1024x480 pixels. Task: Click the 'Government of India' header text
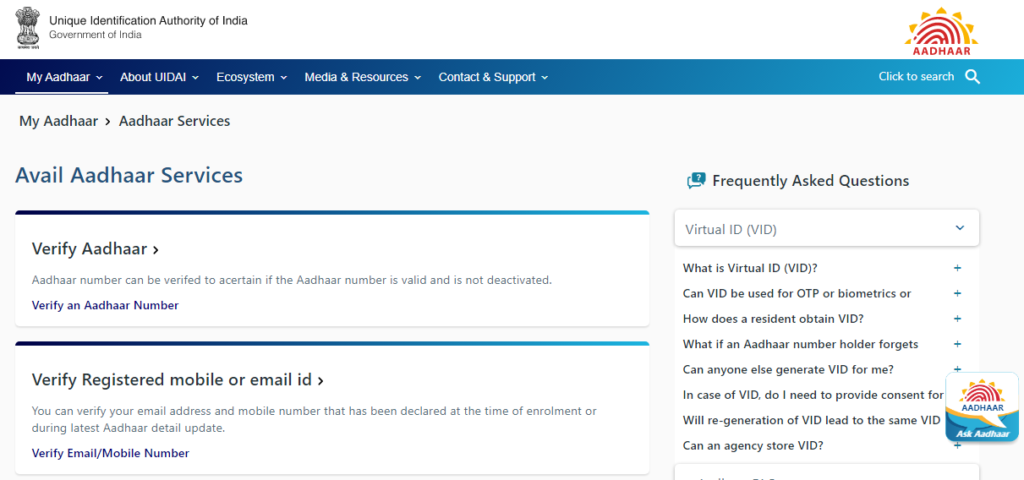[95, 35]
